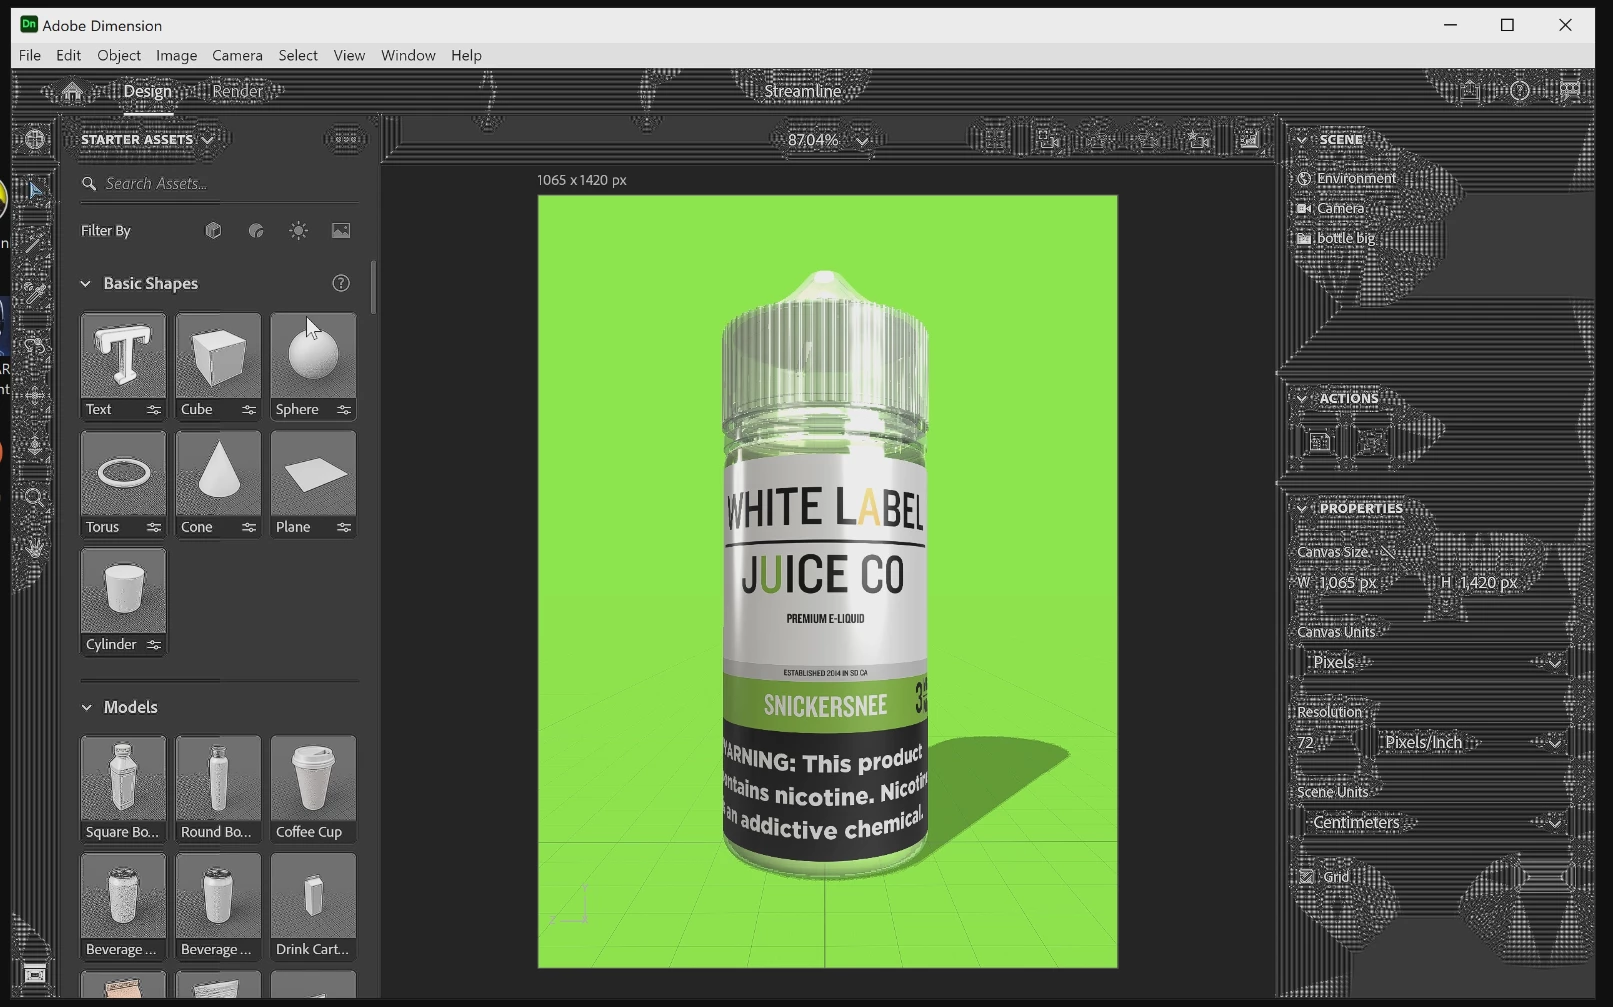
Task: Collapse the Actions panel
Action: click(1302, 398)
